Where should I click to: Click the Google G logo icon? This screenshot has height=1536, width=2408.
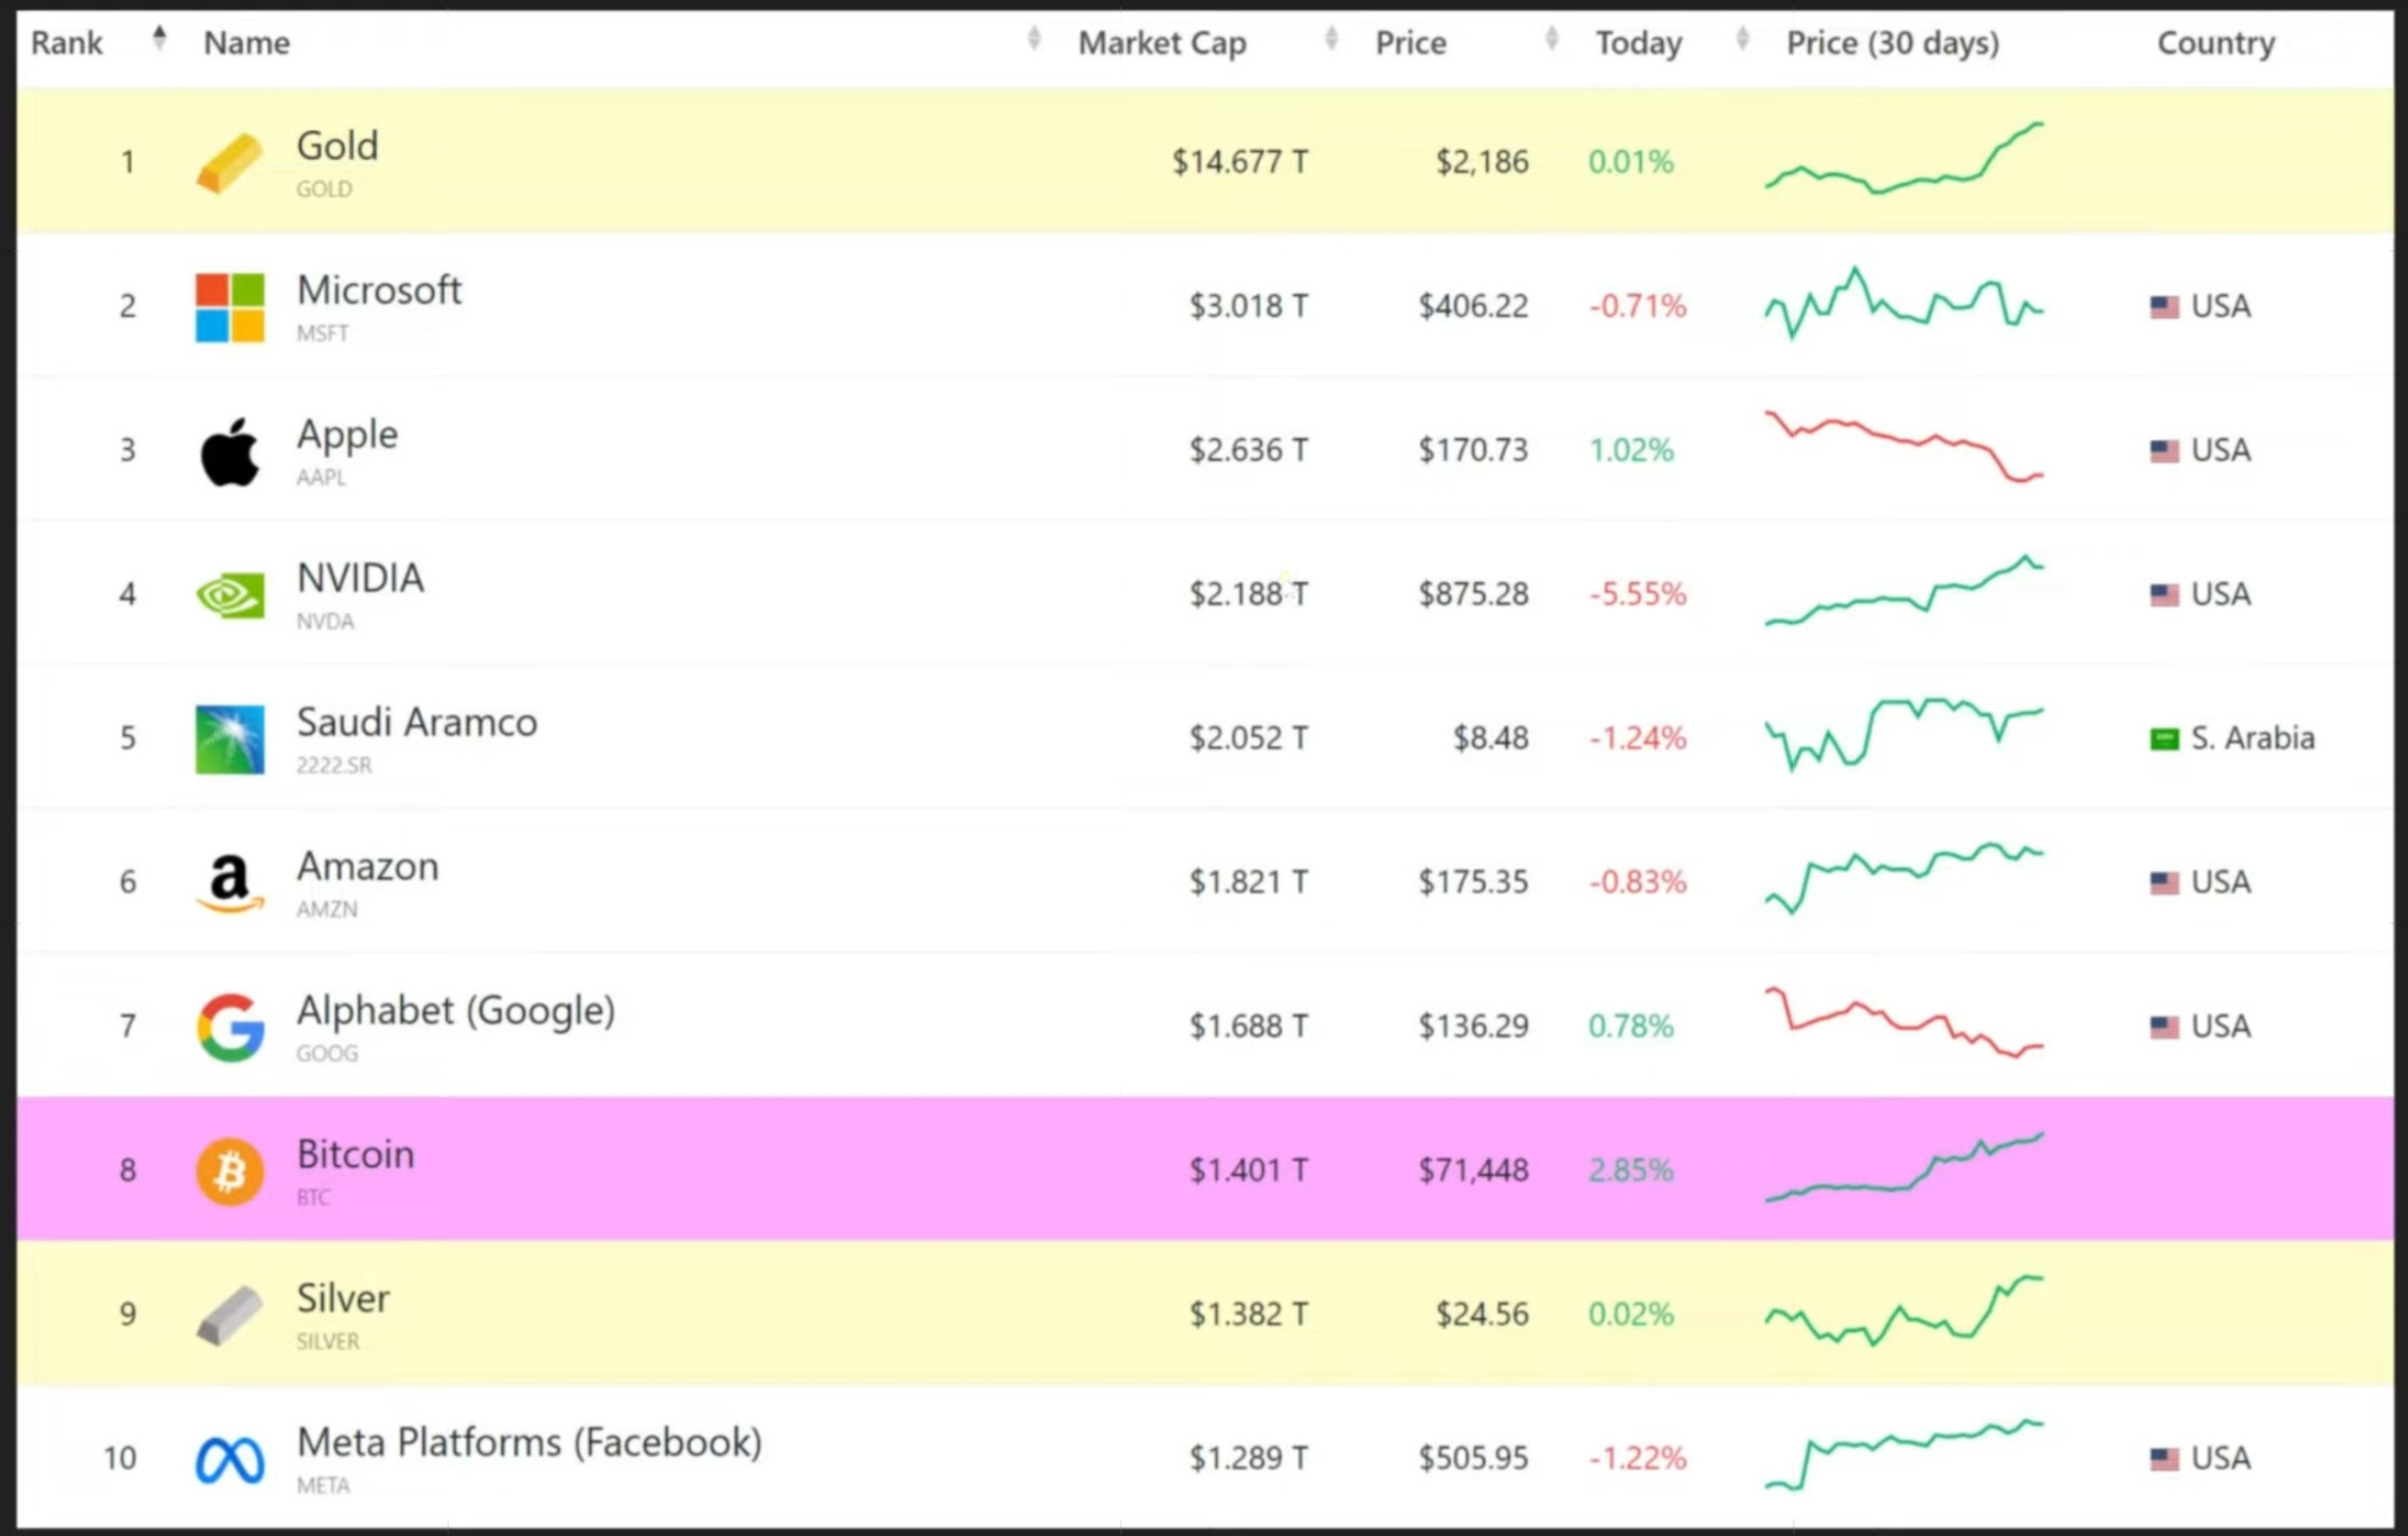point(230,1027)
